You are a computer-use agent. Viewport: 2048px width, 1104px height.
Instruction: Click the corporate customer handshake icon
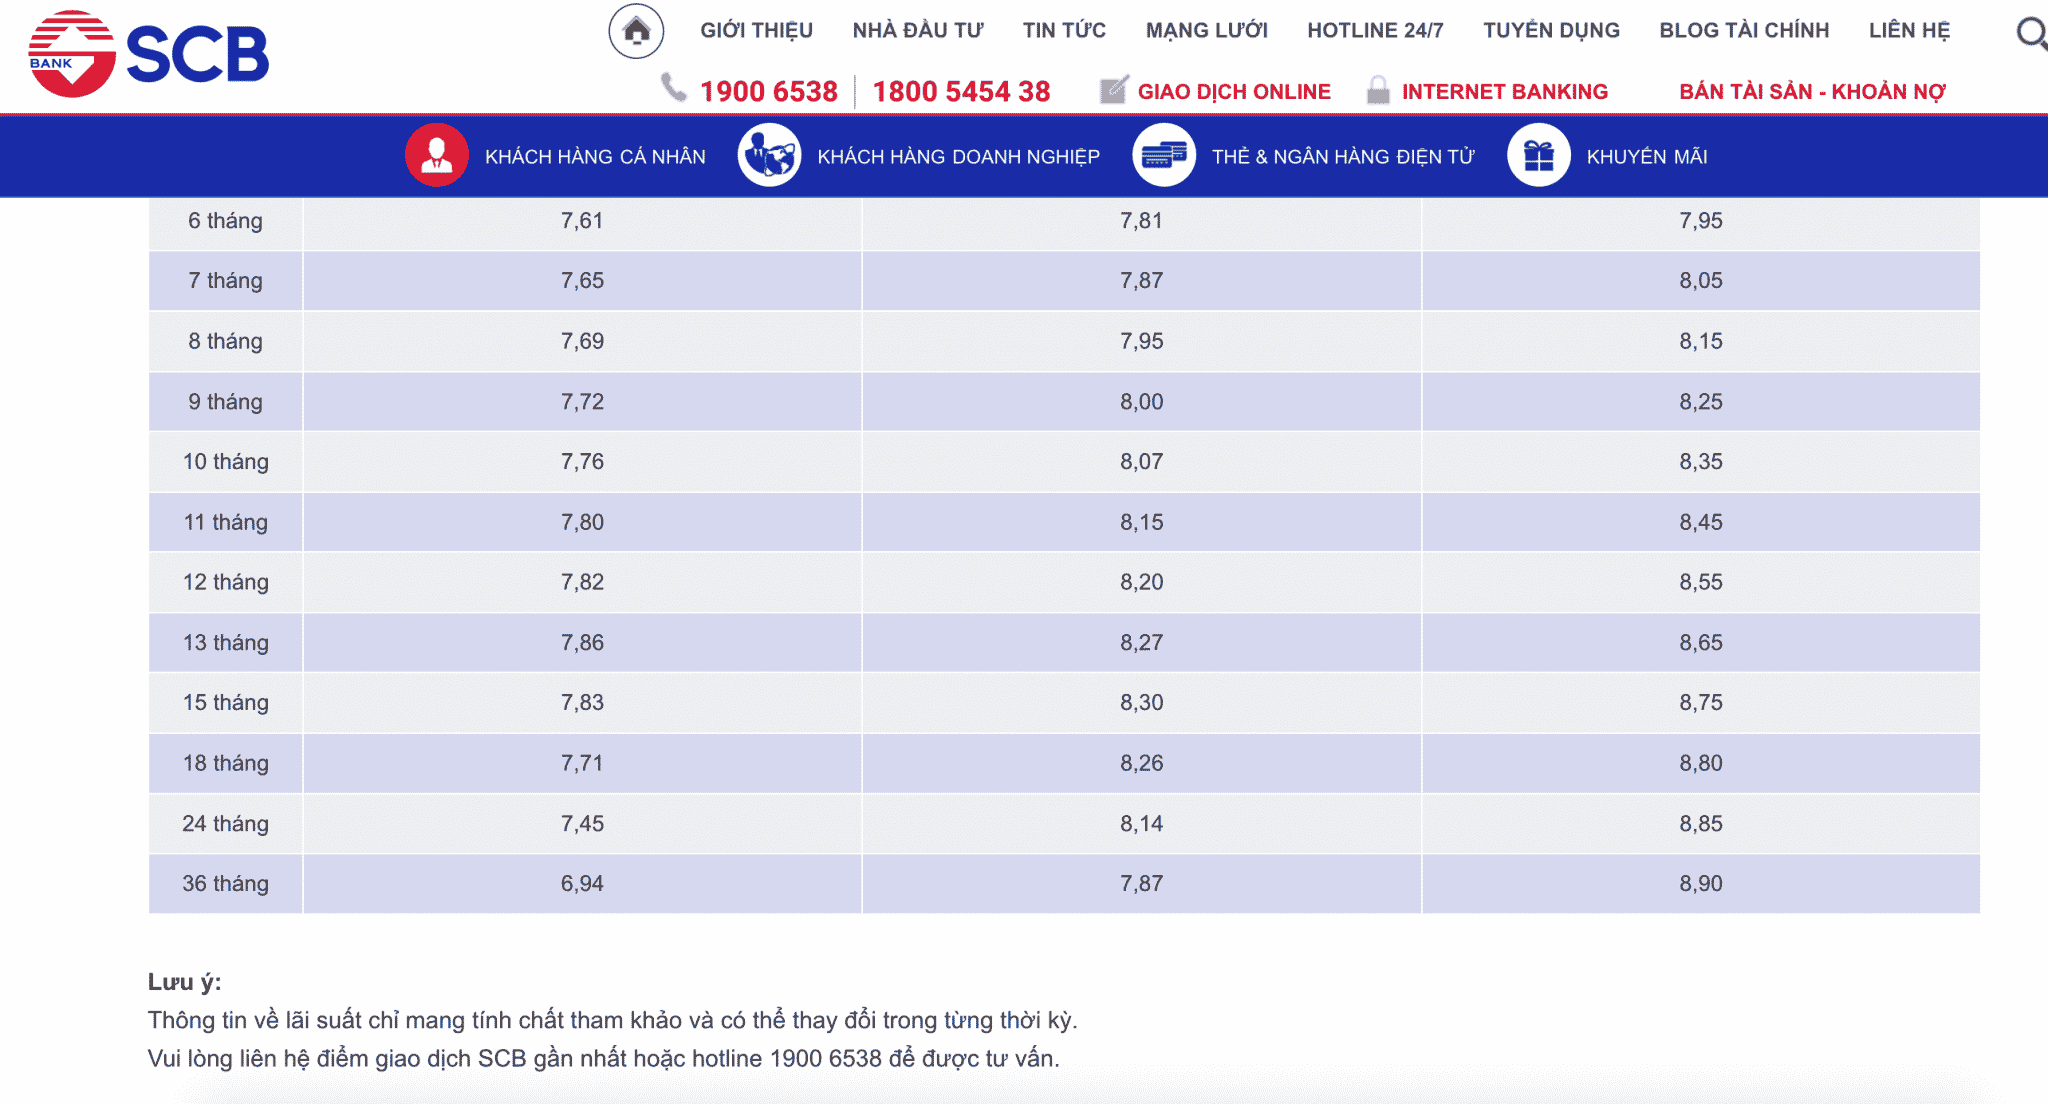point(769,156)
